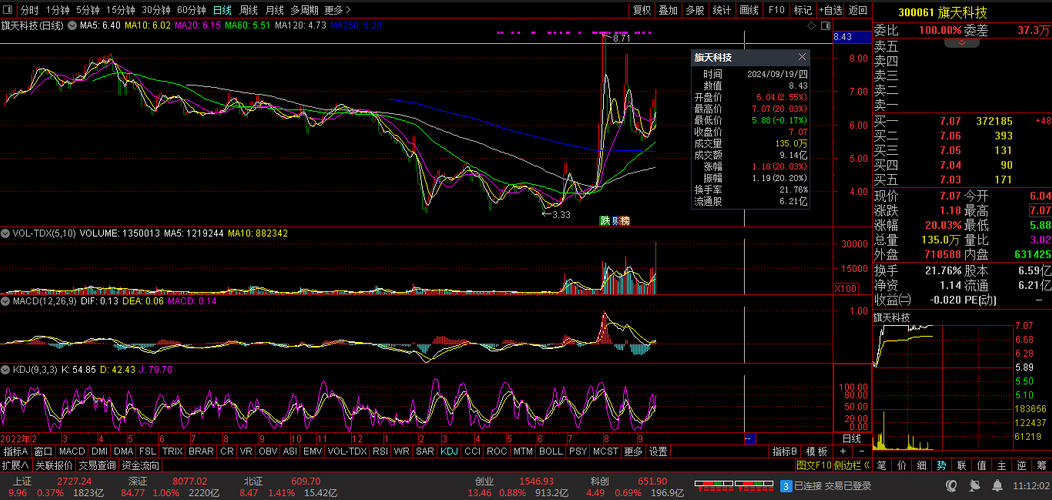The height and width of the screenshot is (500, 1052).
Task: Open the notification bell icon
Action: (998, 486)
